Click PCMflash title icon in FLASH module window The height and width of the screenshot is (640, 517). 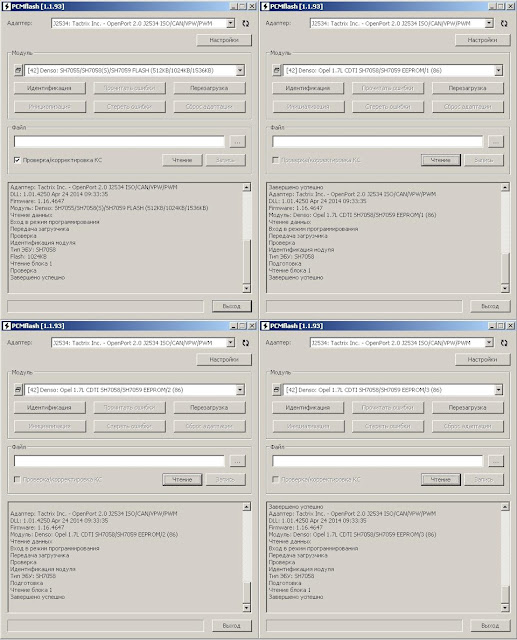(x=7, y=6)
